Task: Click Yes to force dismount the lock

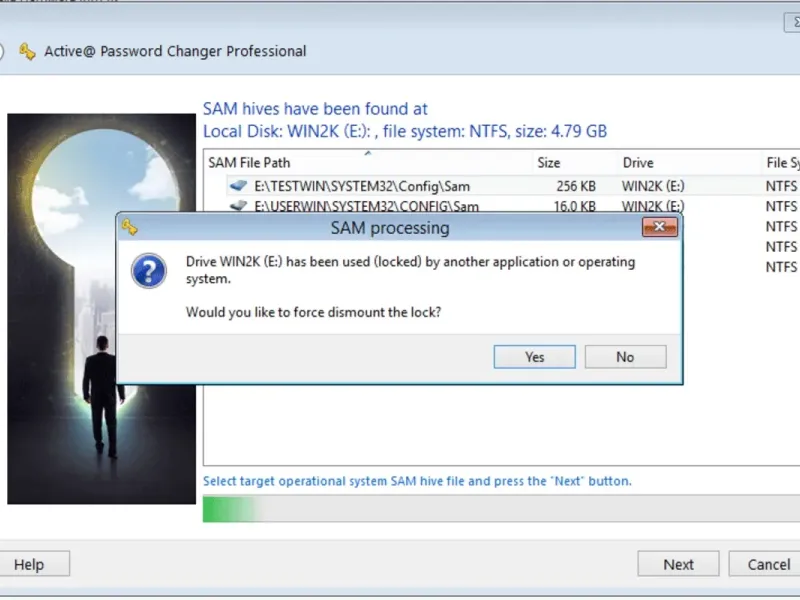Action: (x=534, y=357)
